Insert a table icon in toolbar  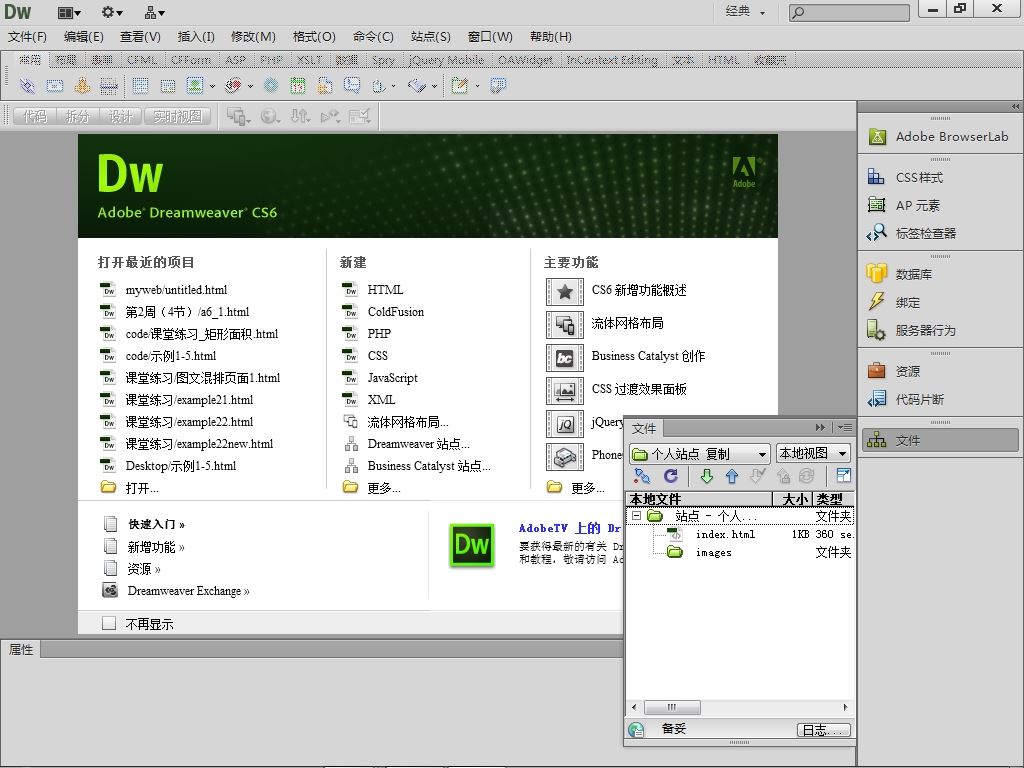140,86
